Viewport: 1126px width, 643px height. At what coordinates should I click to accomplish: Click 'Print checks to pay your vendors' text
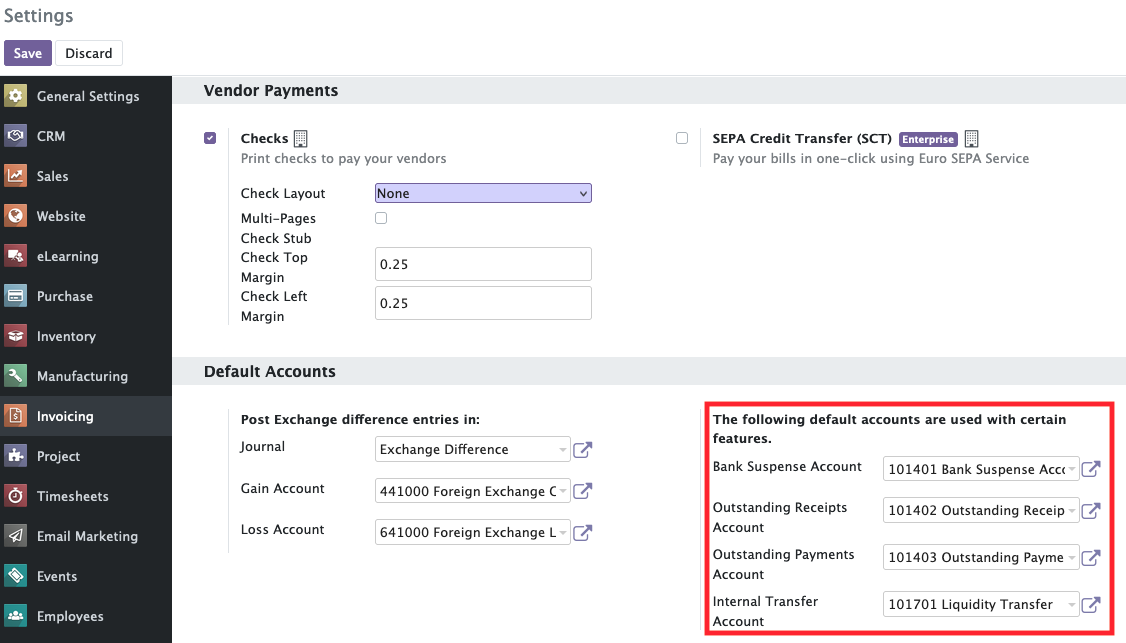click(343, 159)
